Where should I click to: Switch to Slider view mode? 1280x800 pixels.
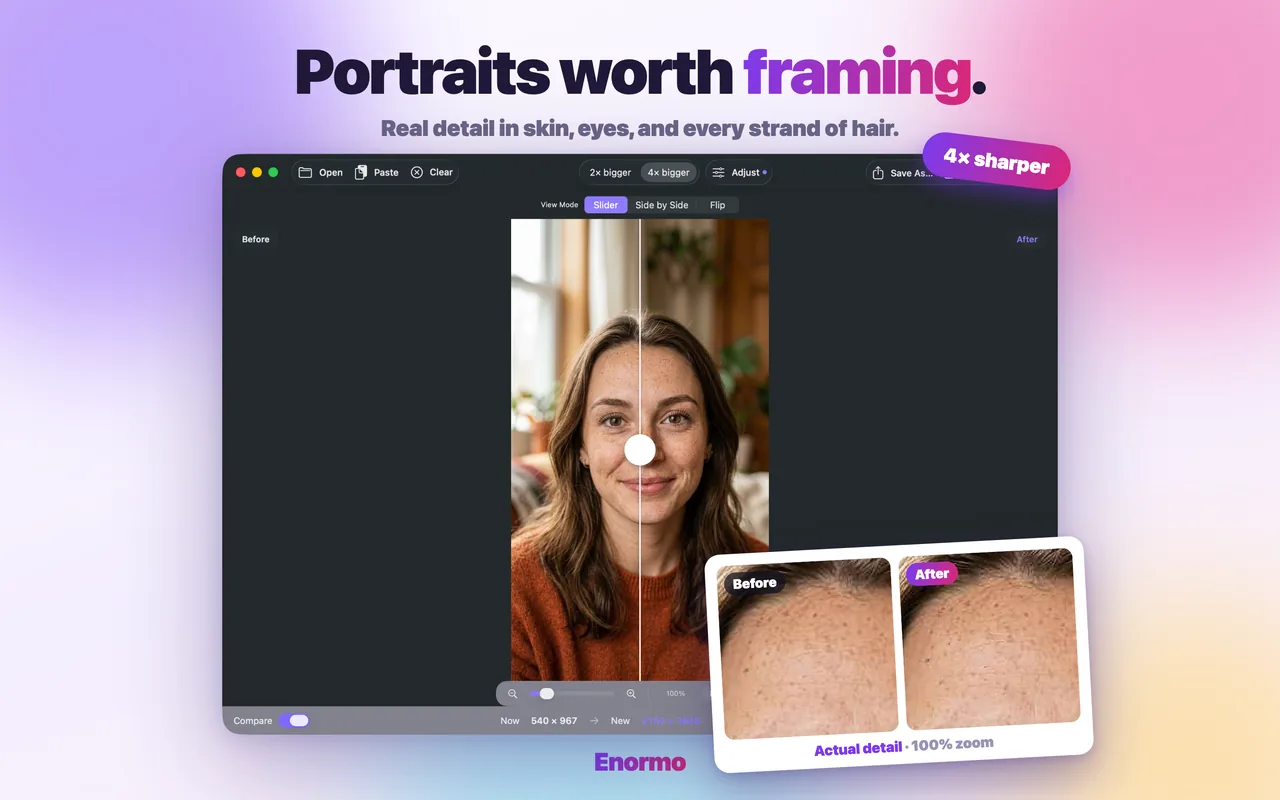[605, 205]
